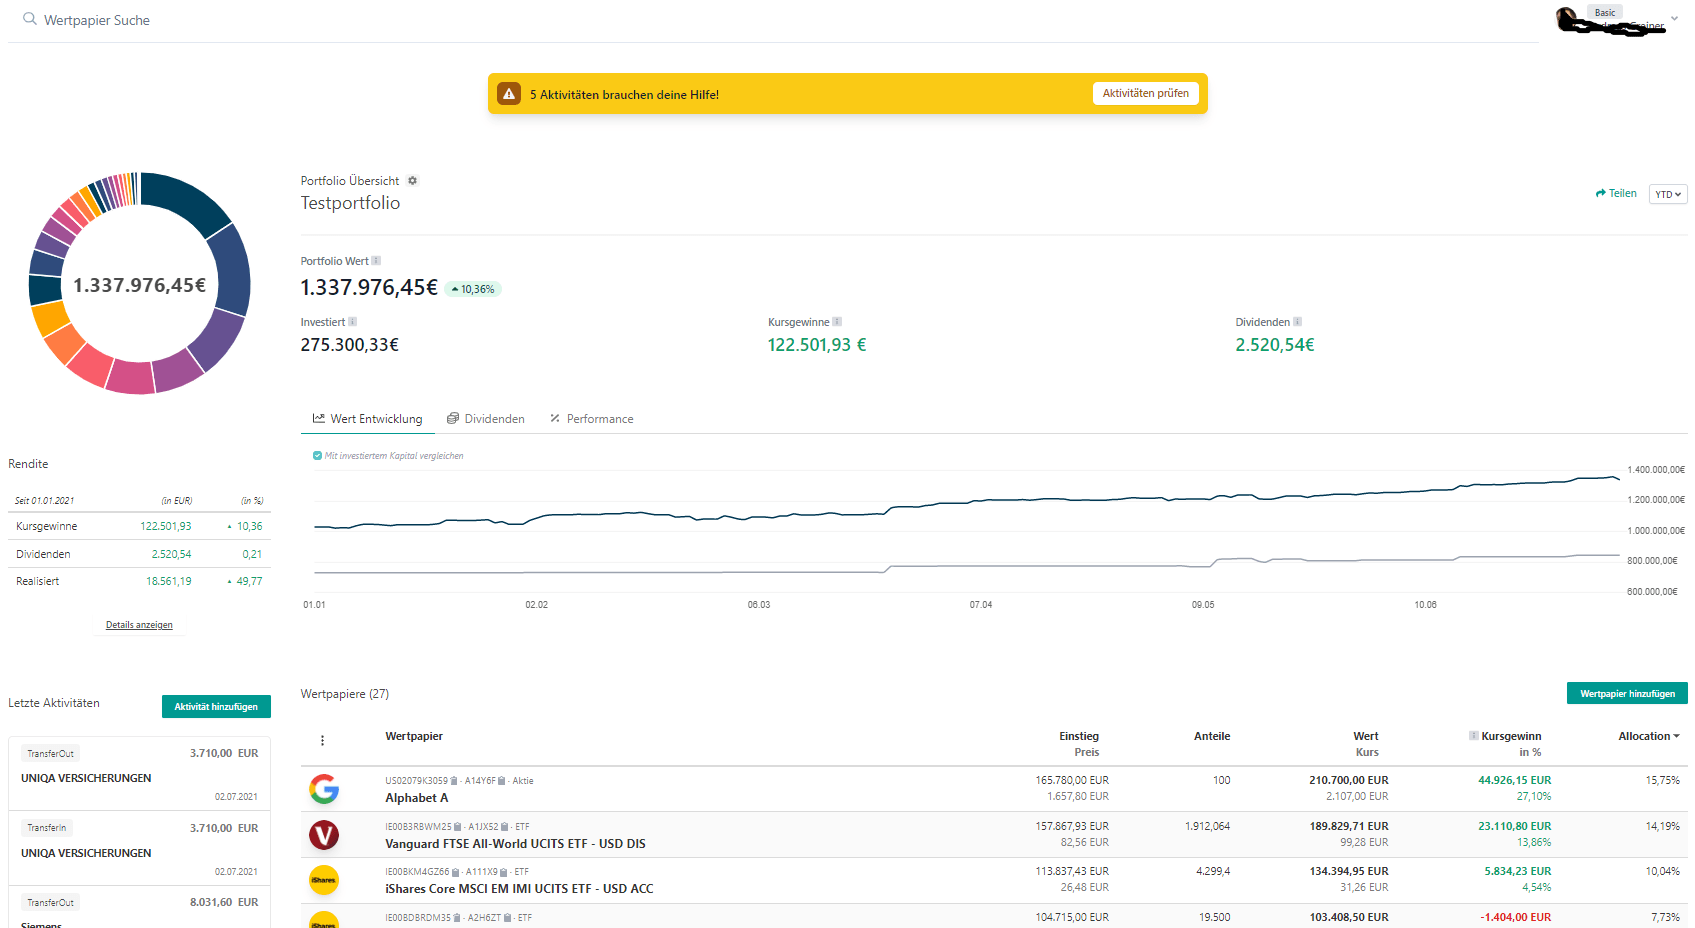
Task: Click info icon next to Dividenden label
Action: (1297, 322)
